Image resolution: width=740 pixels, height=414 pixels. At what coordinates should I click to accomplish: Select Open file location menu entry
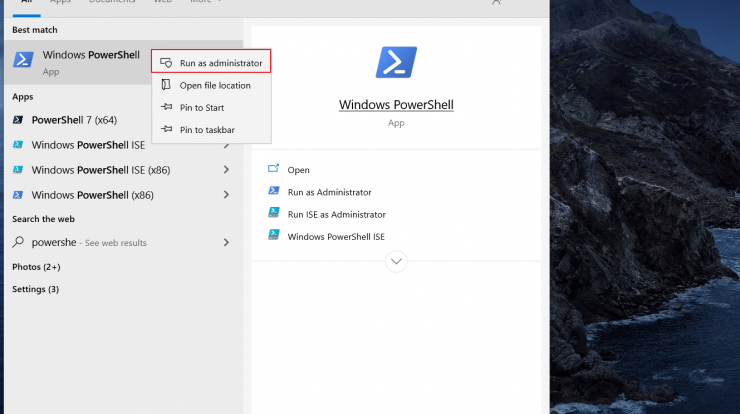pos(211,85)
